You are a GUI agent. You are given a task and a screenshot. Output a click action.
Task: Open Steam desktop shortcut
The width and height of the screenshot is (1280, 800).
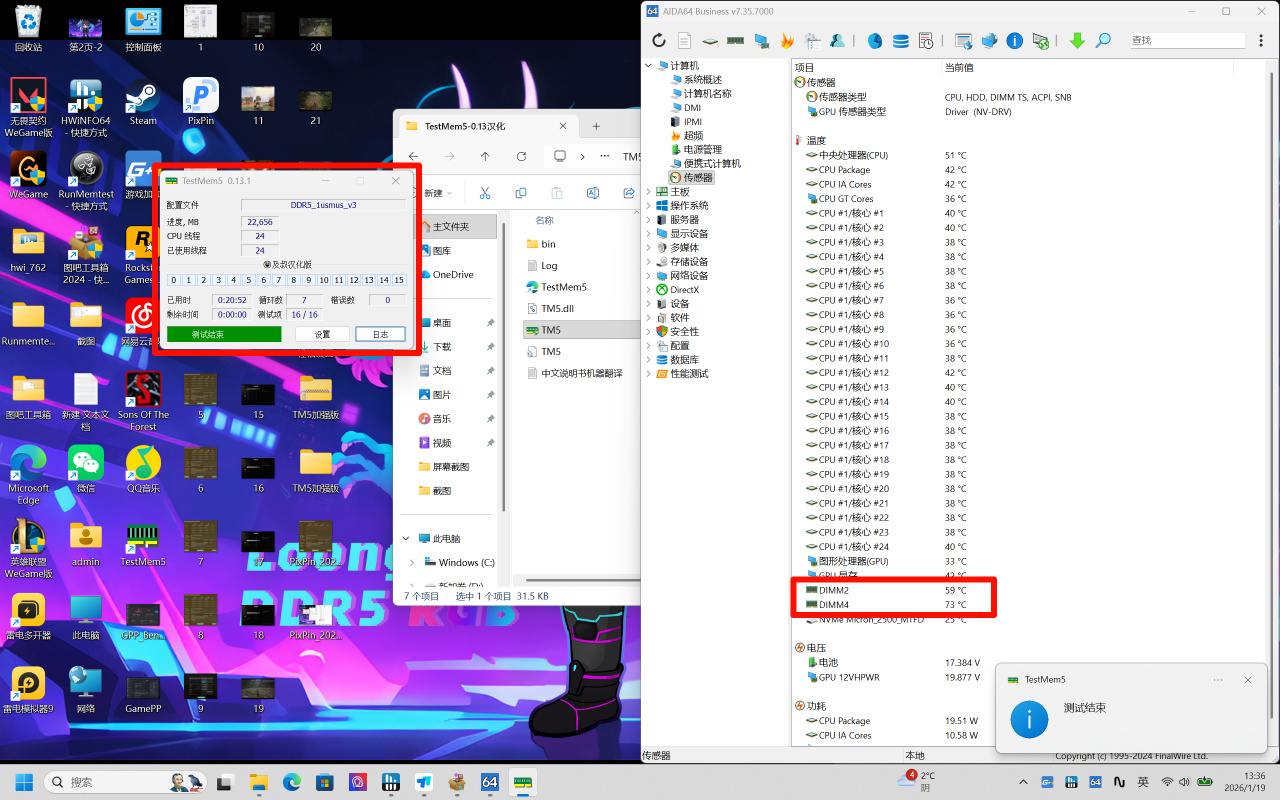[143, 102]
